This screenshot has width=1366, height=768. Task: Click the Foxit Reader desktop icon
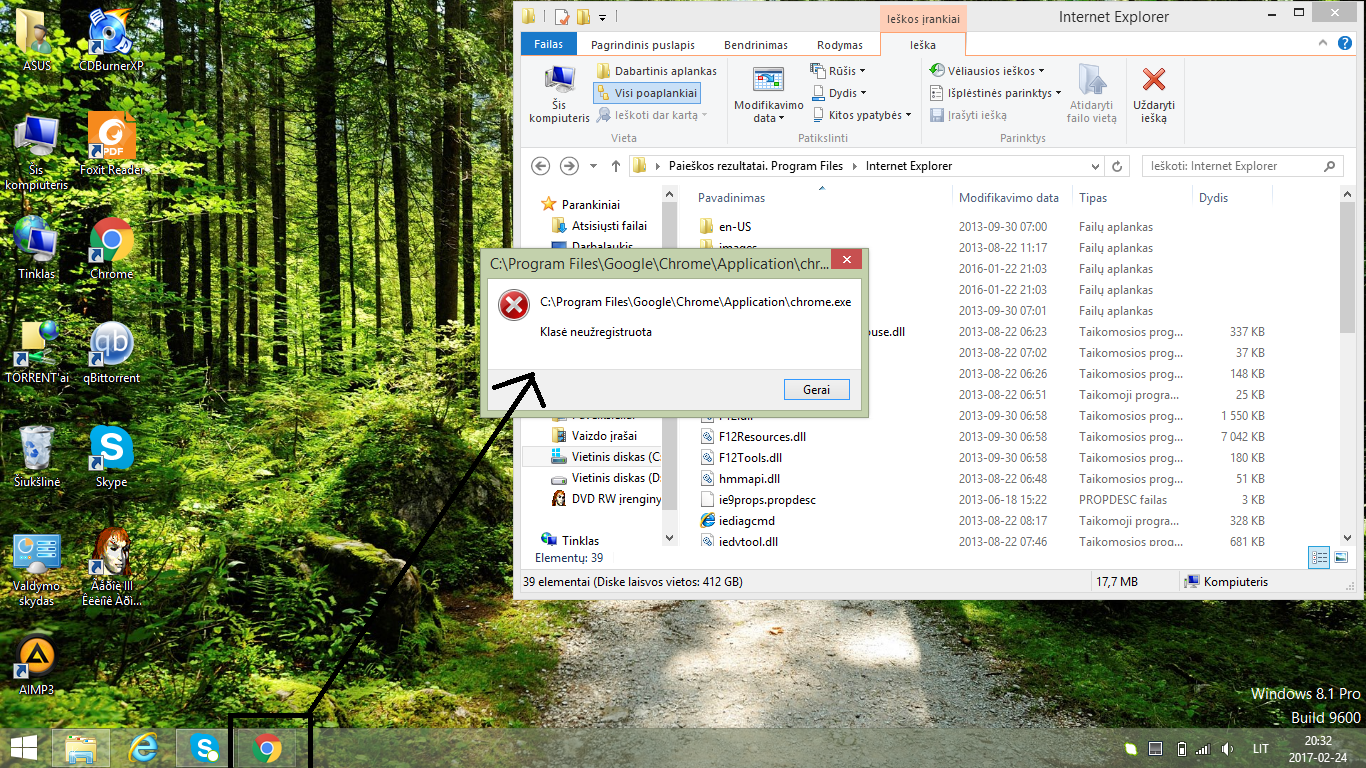pos(112,138)
